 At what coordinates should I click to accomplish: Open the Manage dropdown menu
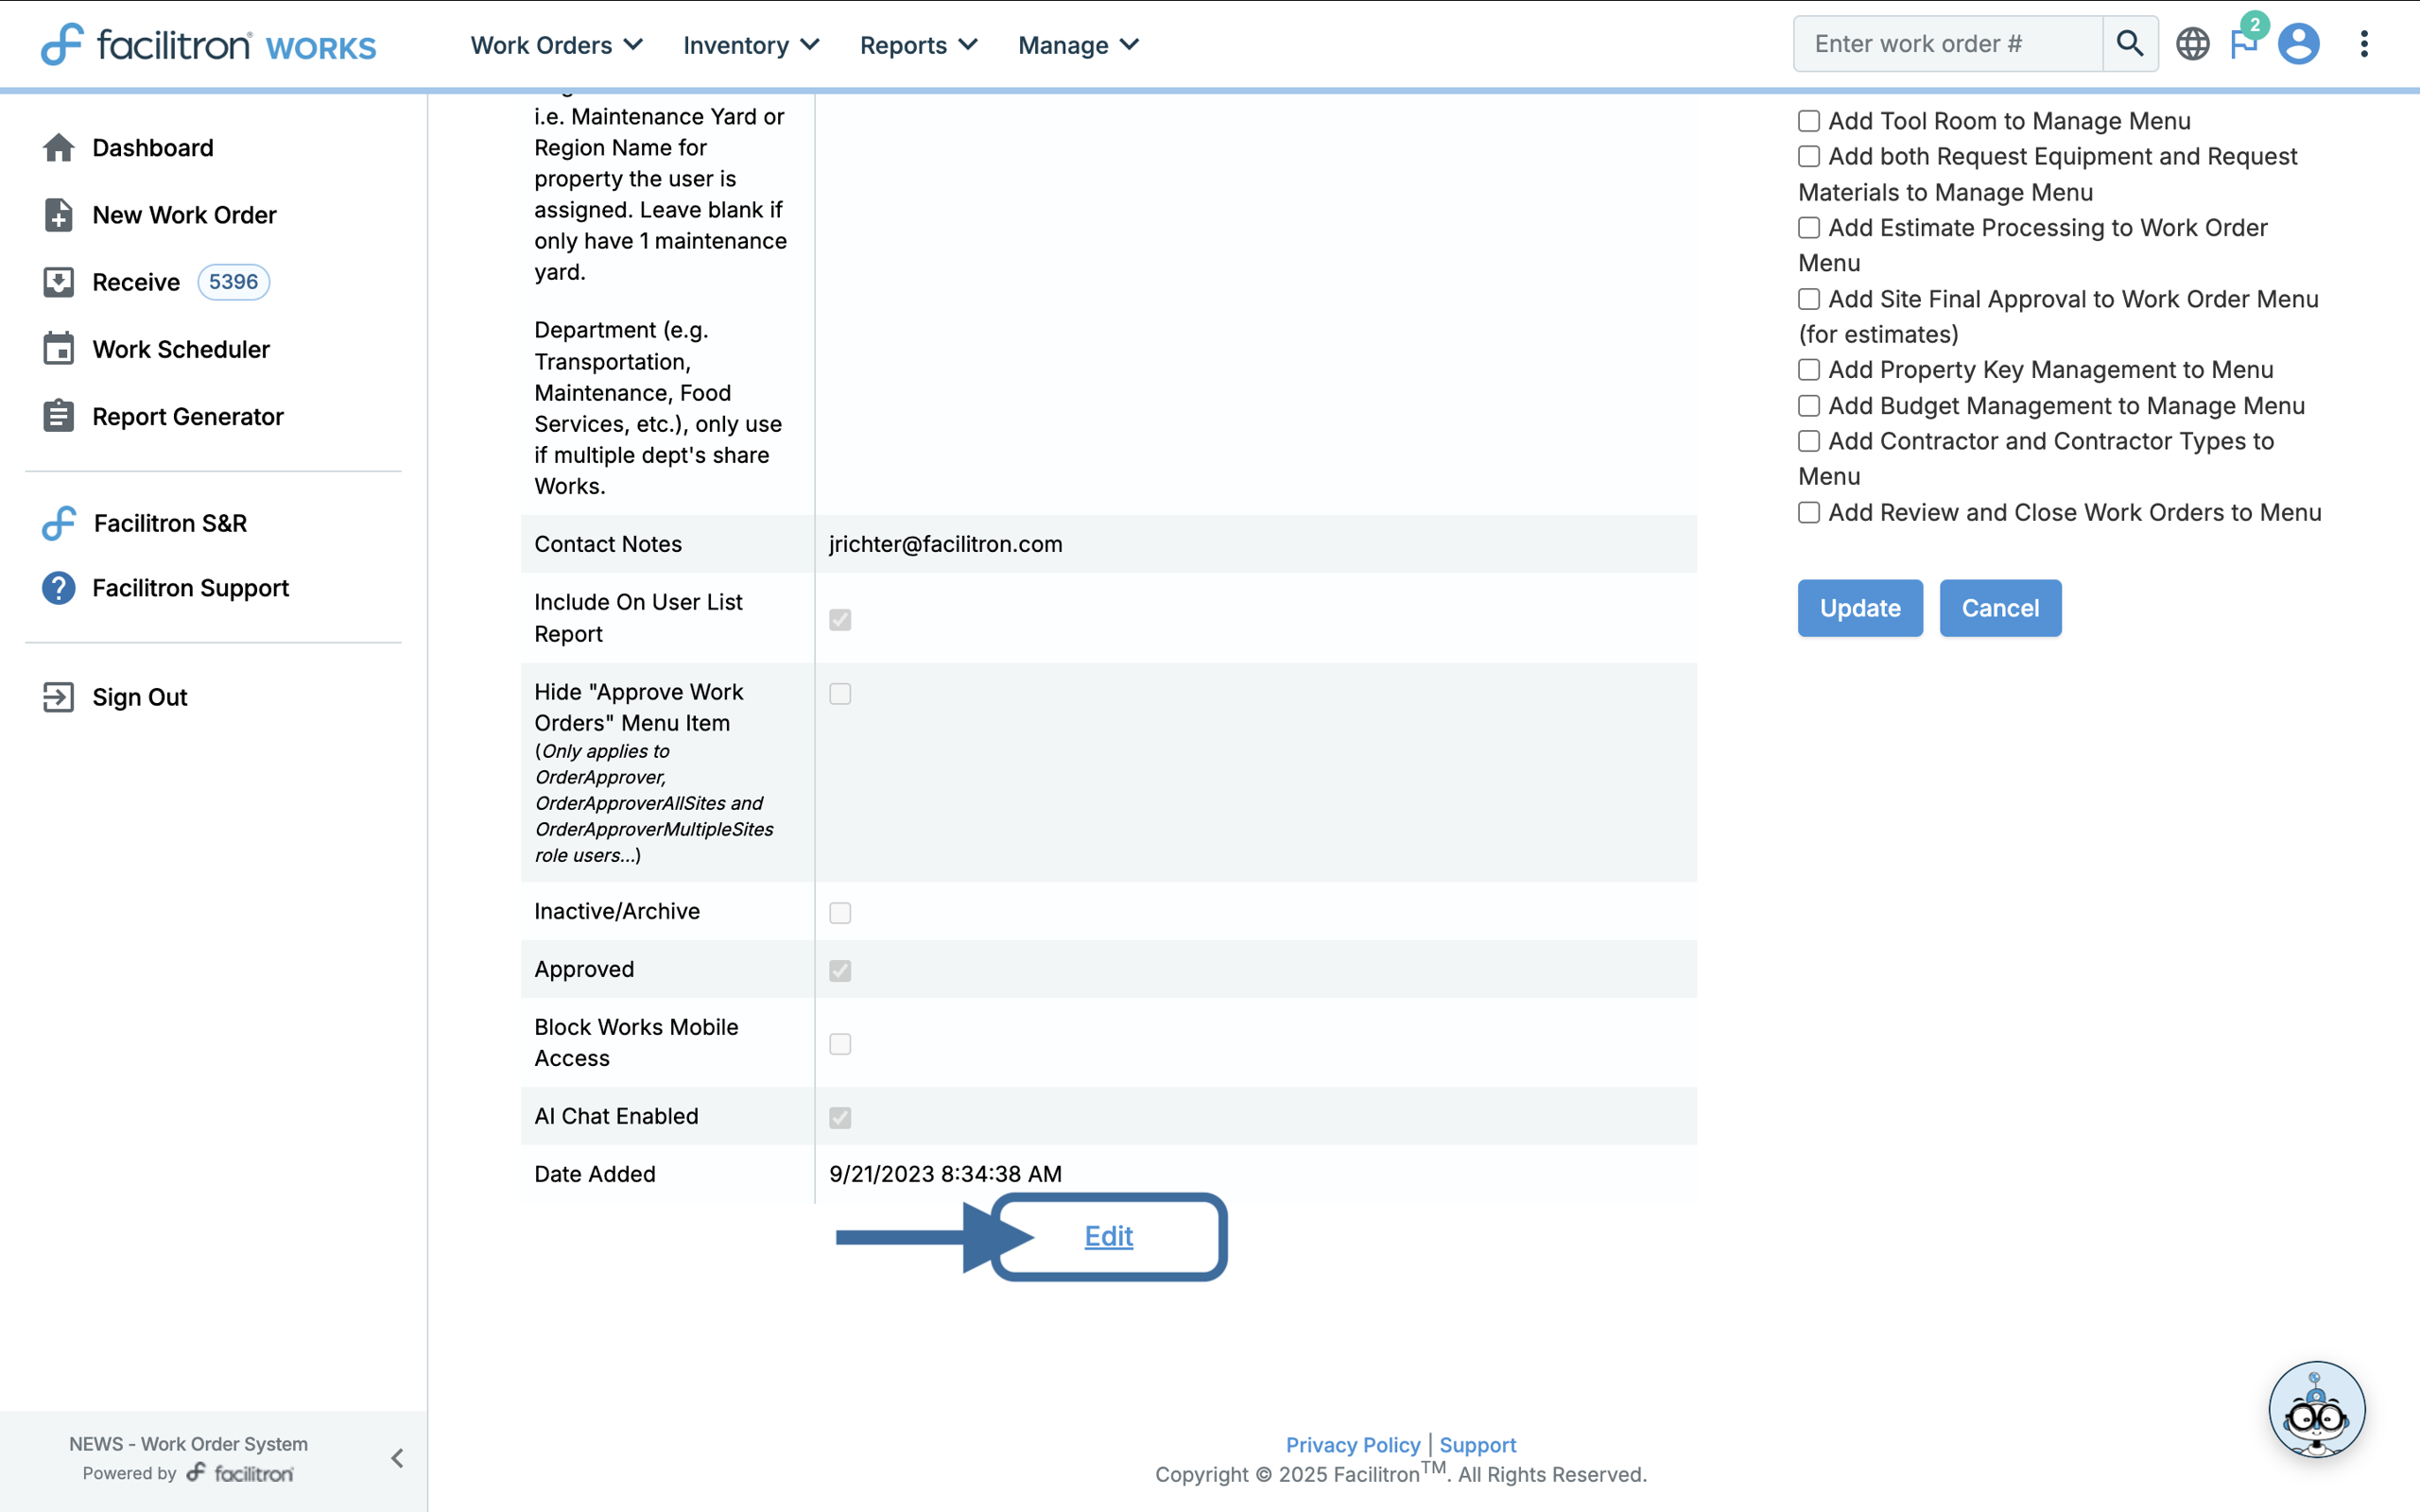click(1078, 45)
